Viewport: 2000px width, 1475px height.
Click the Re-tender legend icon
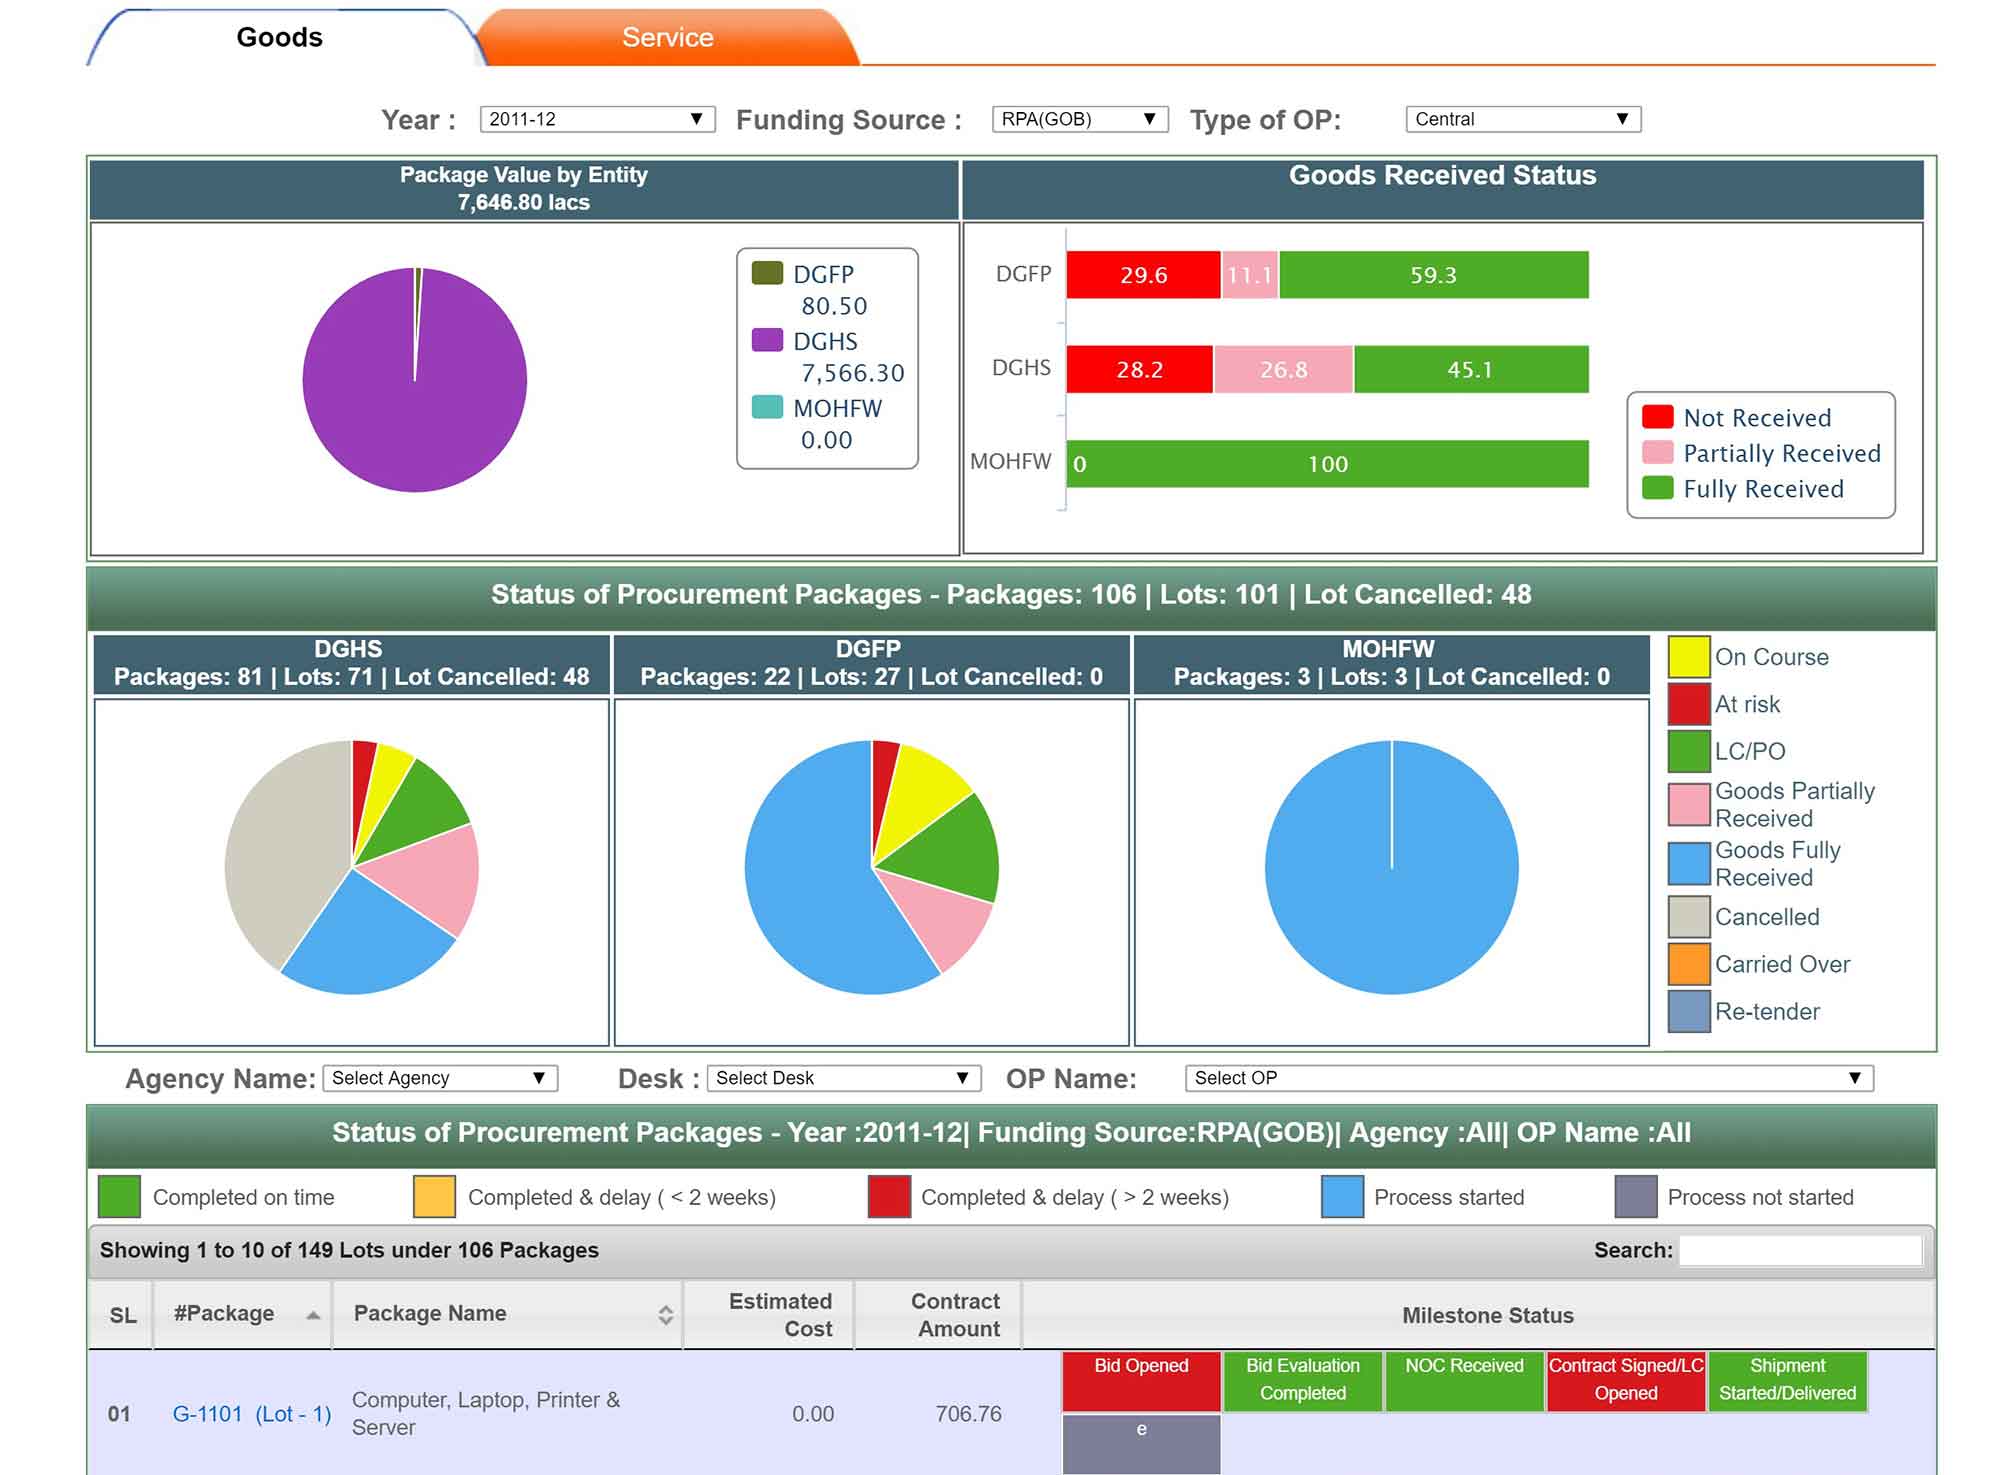coord(1688,1011)
